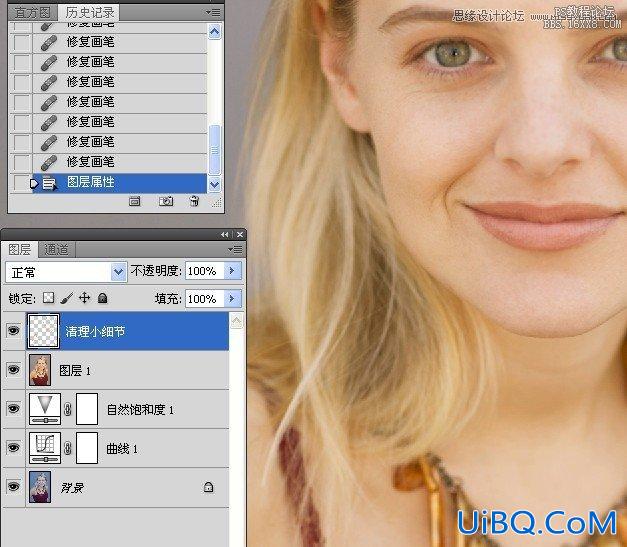Select the 背景 layer name

point(72,488)
